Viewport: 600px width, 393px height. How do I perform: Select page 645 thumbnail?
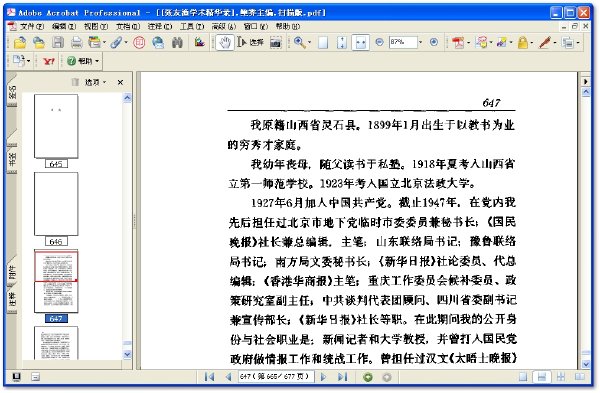click(x=56, y=126)
